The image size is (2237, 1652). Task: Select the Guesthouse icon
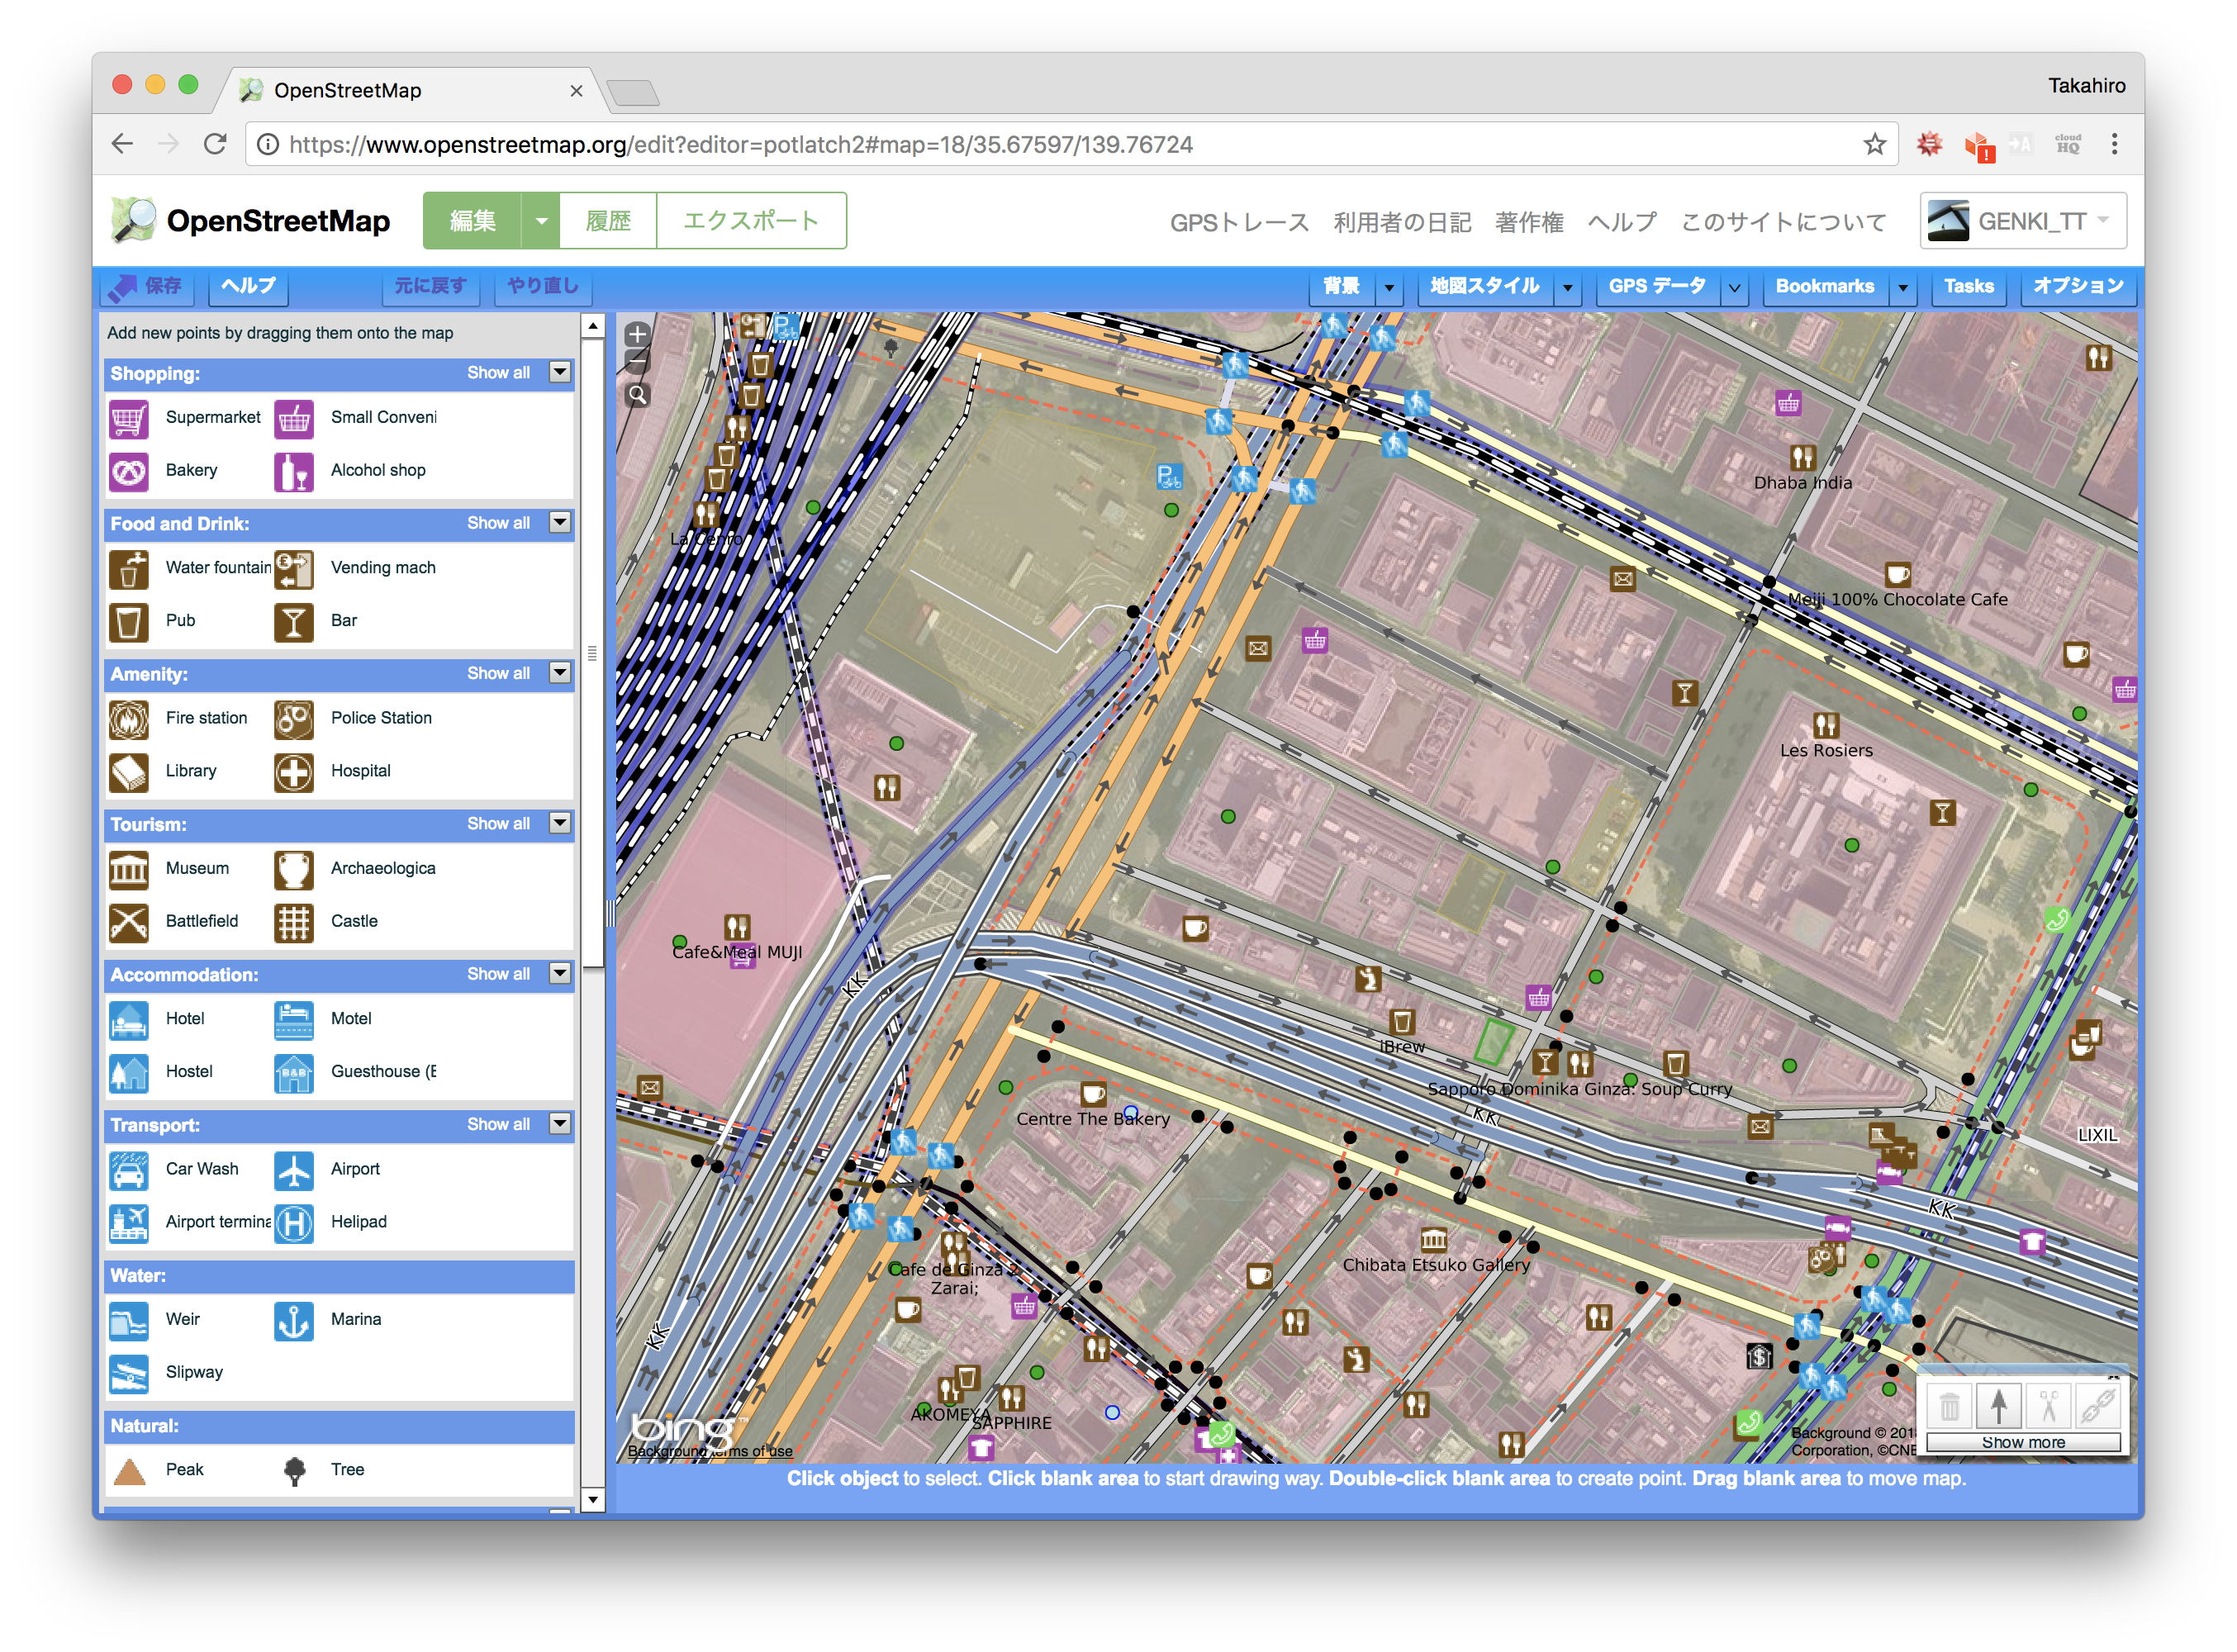coord(294,1073)
